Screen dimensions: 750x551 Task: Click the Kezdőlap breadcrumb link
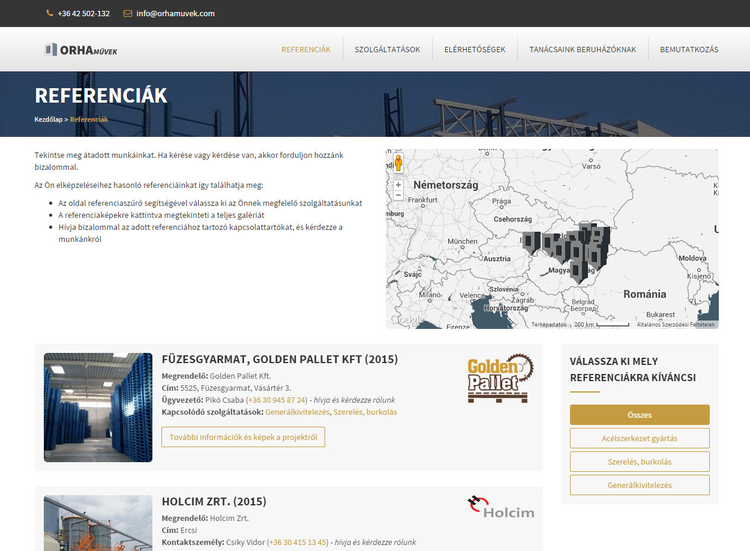coord(49,119)
